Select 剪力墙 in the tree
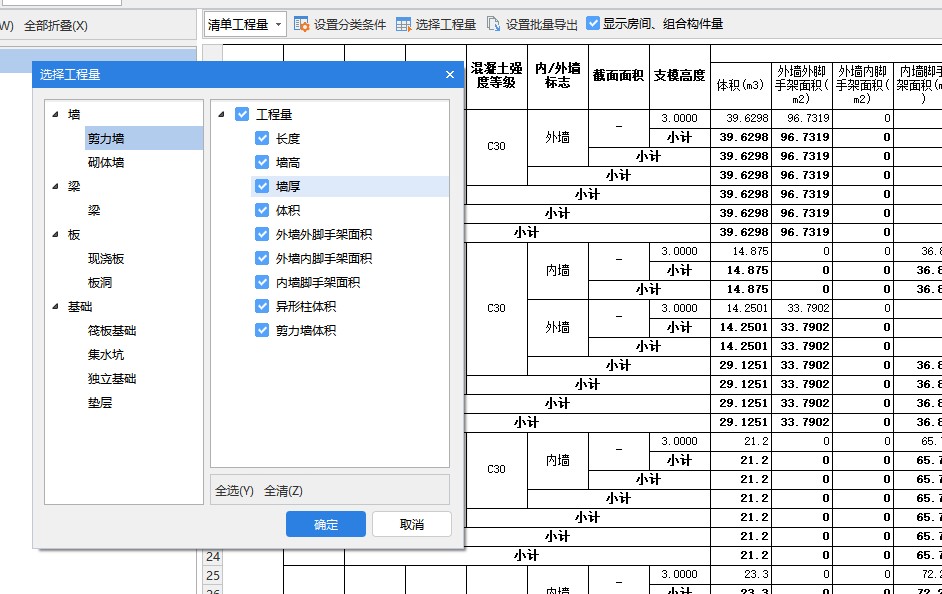Image resolution: width=942 pixels, height=594 pixels. pos(106,138)
